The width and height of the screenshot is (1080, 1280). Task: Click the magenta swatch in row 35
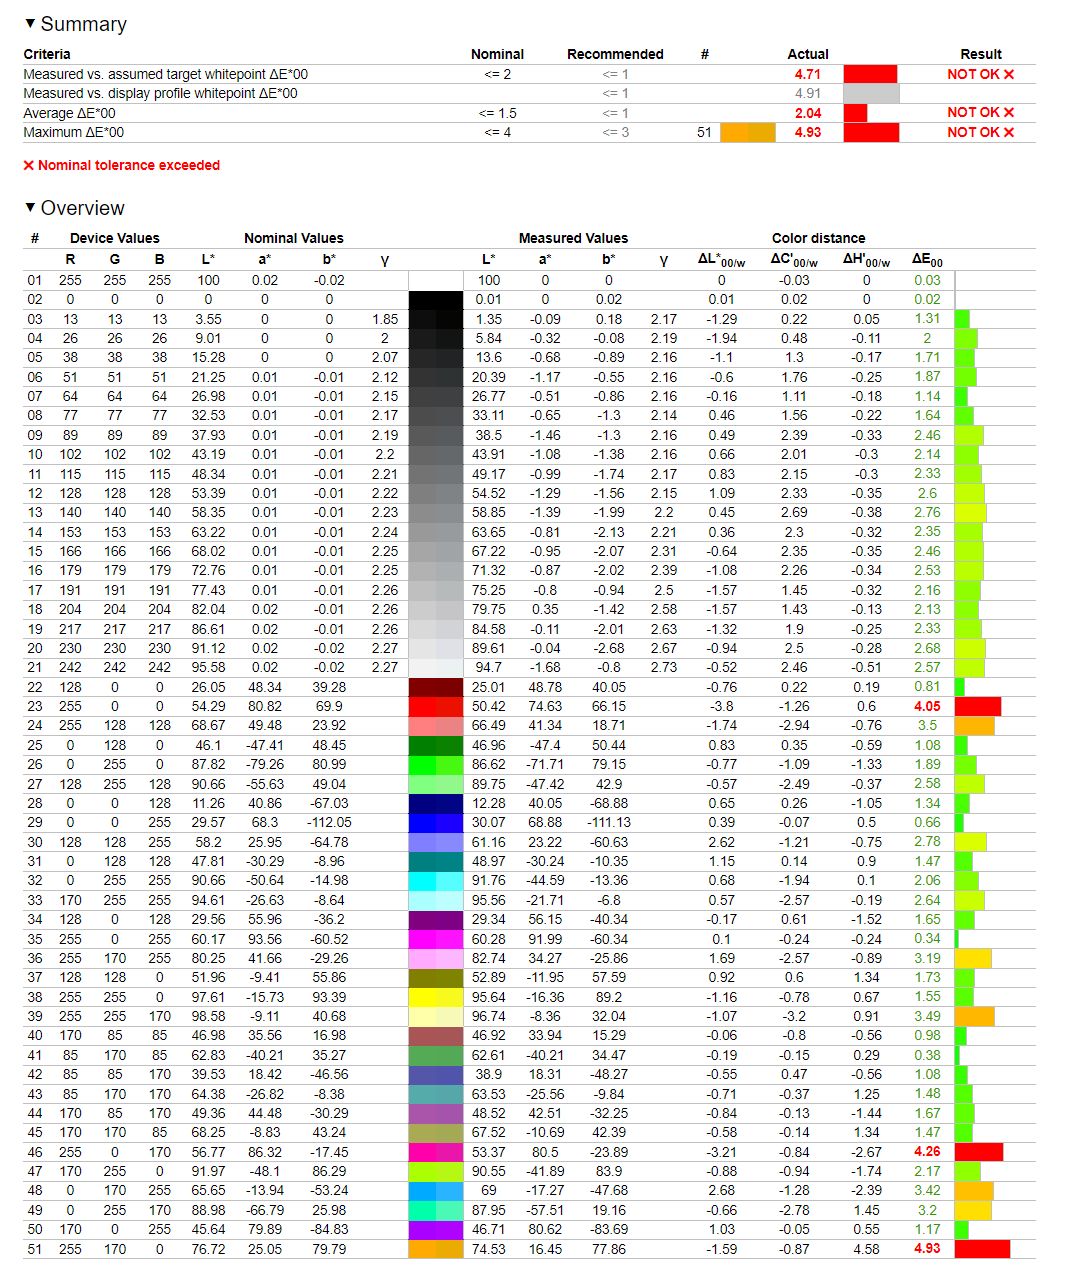(x=436, y=939)
